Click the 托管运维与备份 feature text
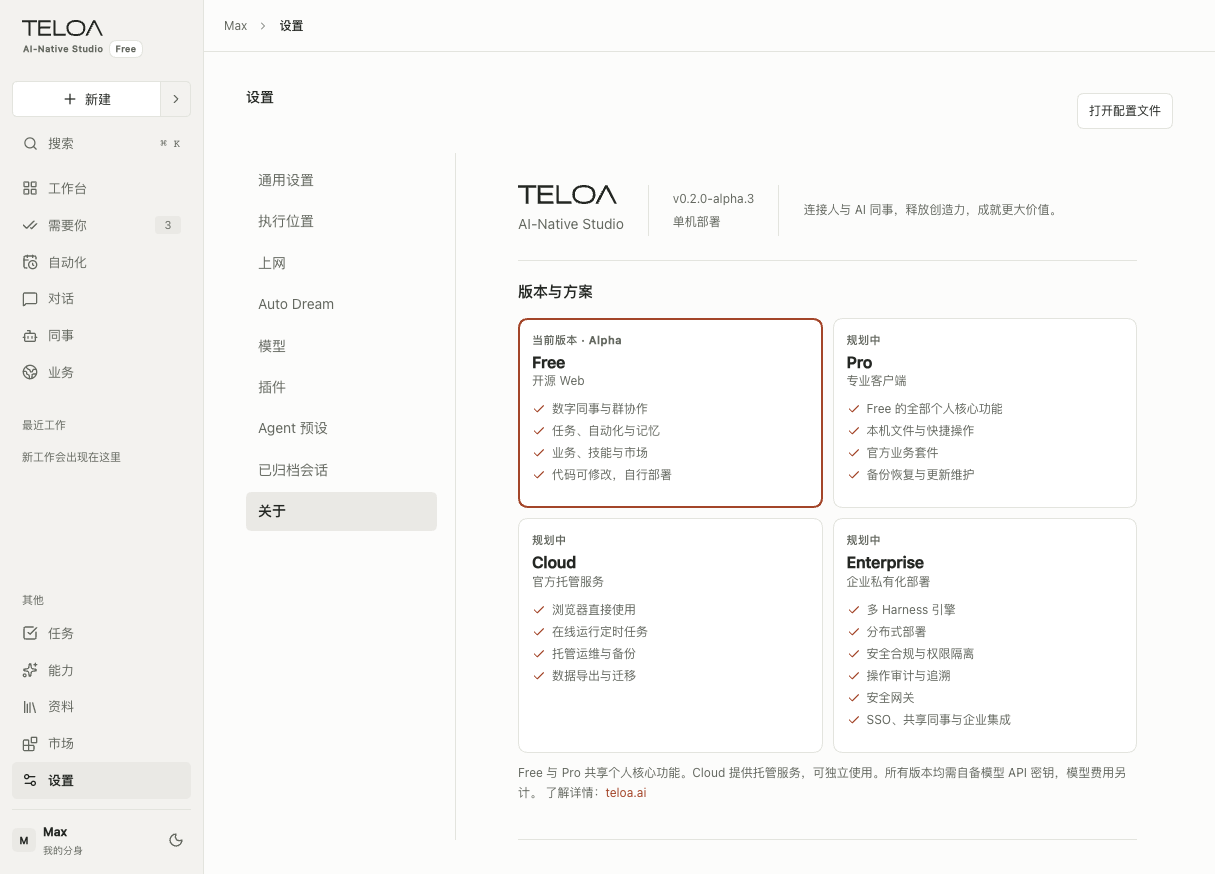1215x874 pixels. point(594,654)
